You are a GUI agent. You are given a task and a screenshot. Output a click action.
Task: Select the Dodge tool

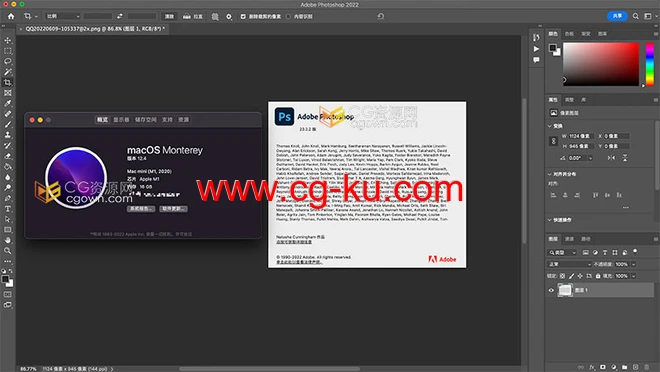(x=8, y=188)
